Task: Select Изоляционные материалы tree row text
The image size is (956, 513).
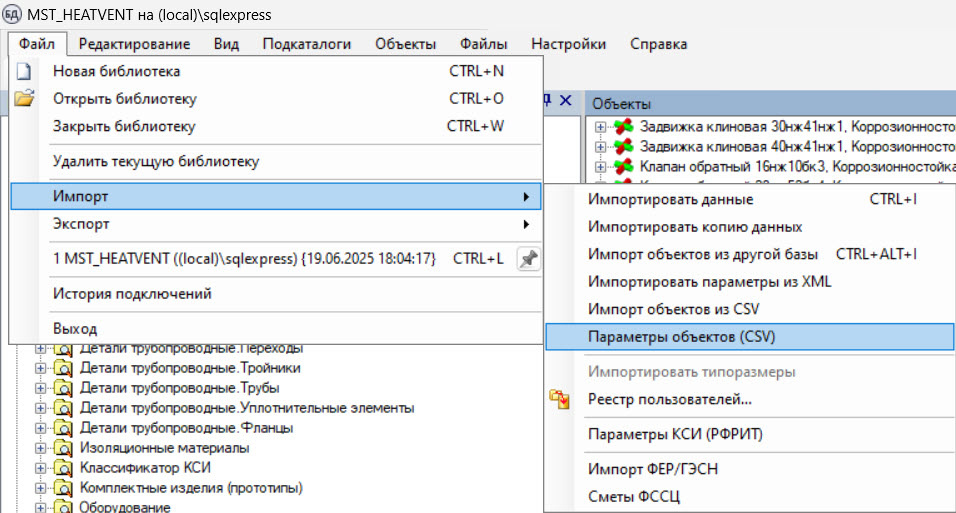Action: tap(165, 448)
